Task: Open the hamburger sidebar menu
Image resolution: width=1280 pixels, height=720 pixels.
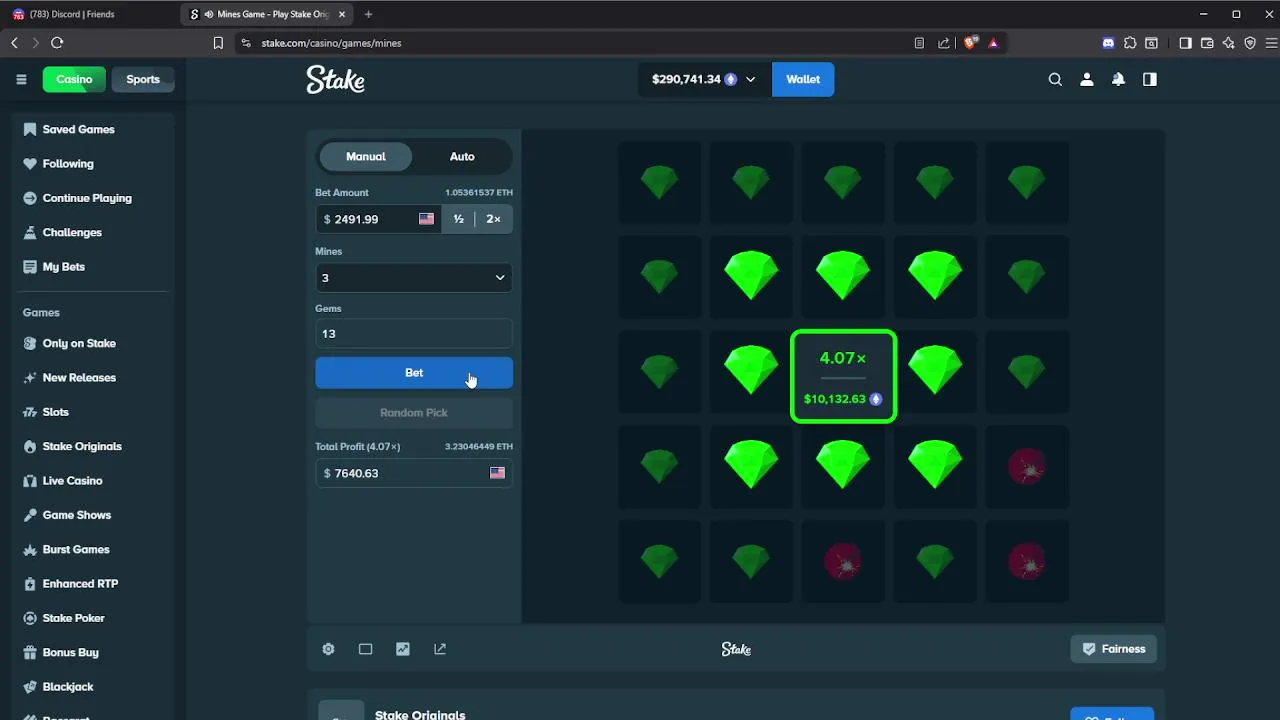Action: 21,79
